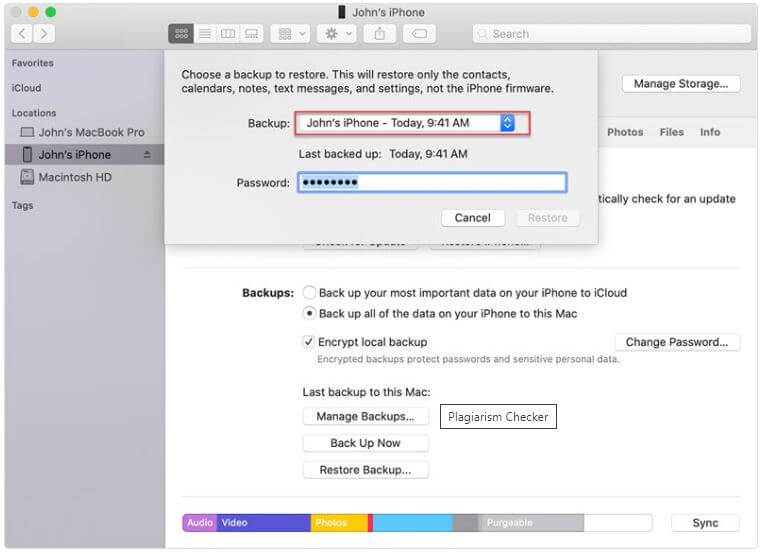
Task: Click the Purgeable segment of storage bar
Action: coord(530,523)
